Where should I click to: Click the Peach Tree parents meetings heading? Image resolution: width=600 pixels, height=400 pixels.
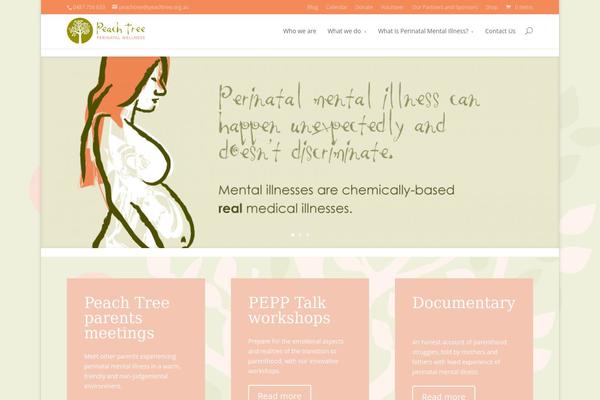(127, 317)
